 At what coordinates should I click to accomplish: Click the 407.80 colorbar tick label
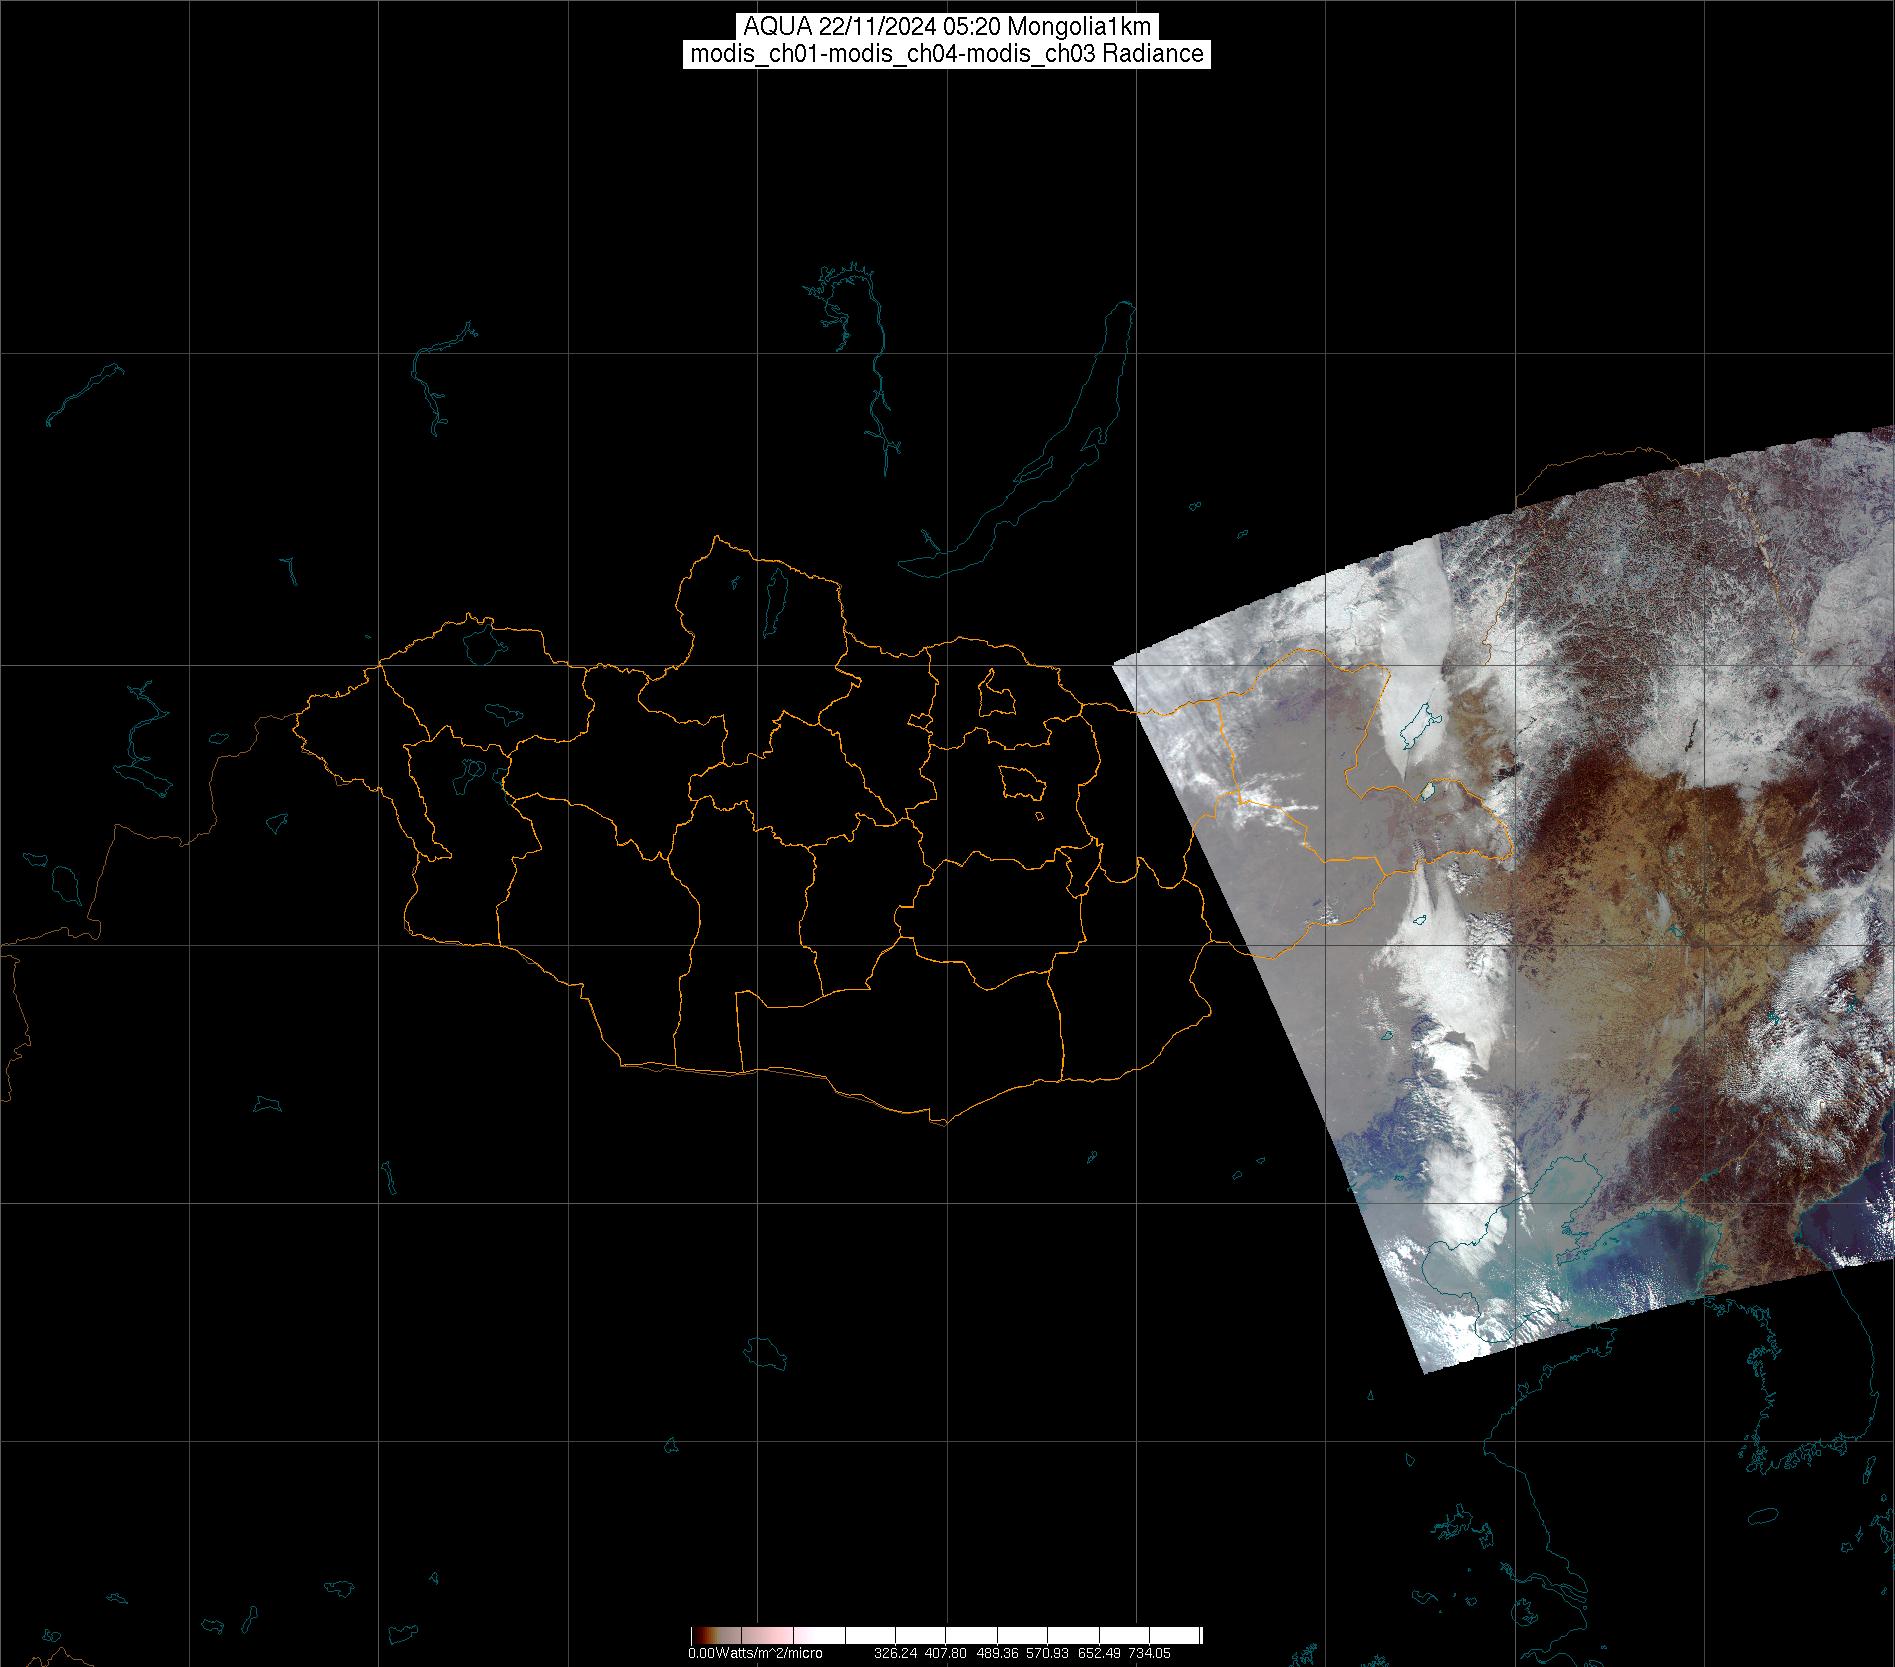pos(945,1654)
